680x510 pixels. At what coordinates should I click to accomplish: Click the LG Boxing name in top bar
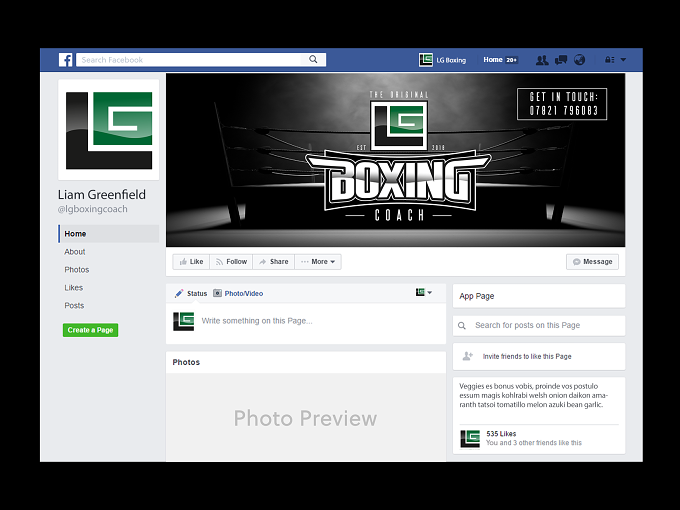tap(451, 60)
